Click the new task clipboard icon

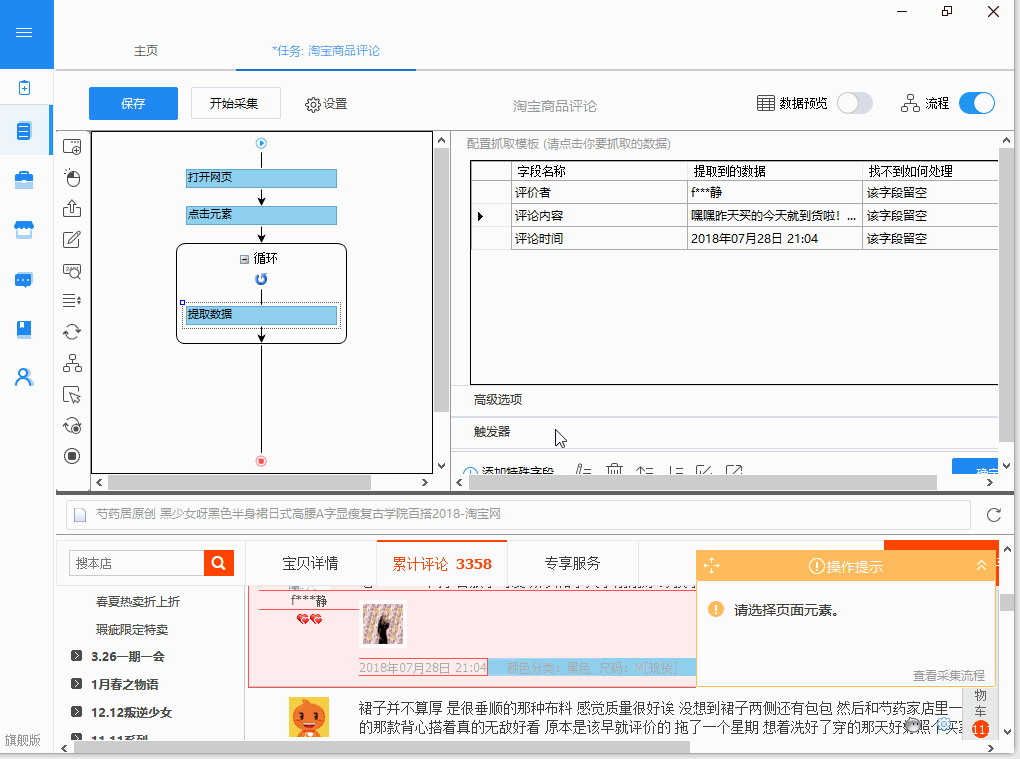pos(24,87)
